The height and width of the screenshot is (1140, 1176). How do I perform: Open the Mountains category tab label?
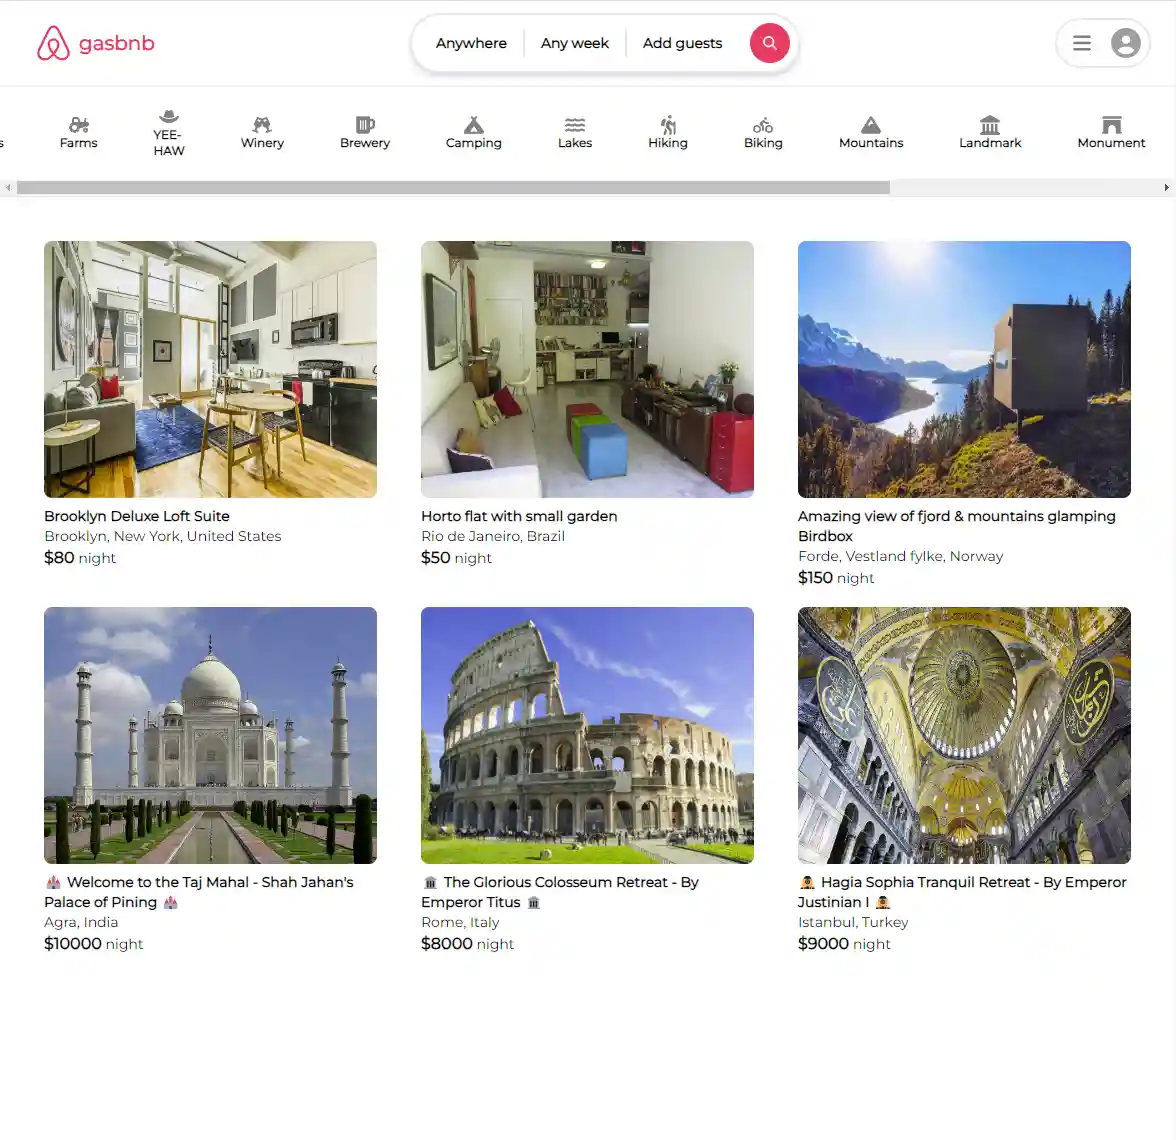click(x=871, y=142)
